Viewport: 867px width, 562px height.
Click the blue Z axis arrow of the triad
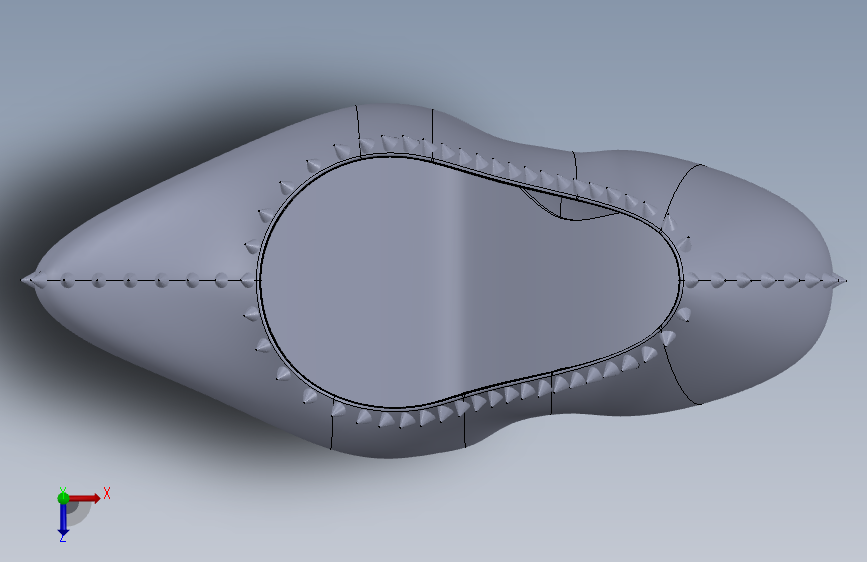[63, 520]
